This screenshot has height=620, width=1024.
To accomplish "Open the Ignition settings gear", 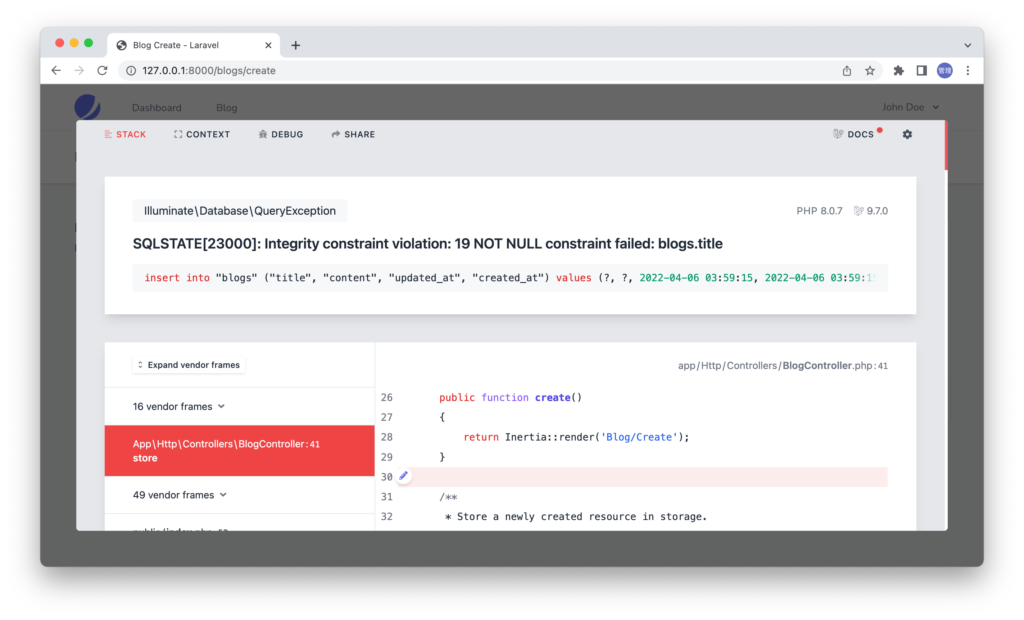I will pos(907,133).
